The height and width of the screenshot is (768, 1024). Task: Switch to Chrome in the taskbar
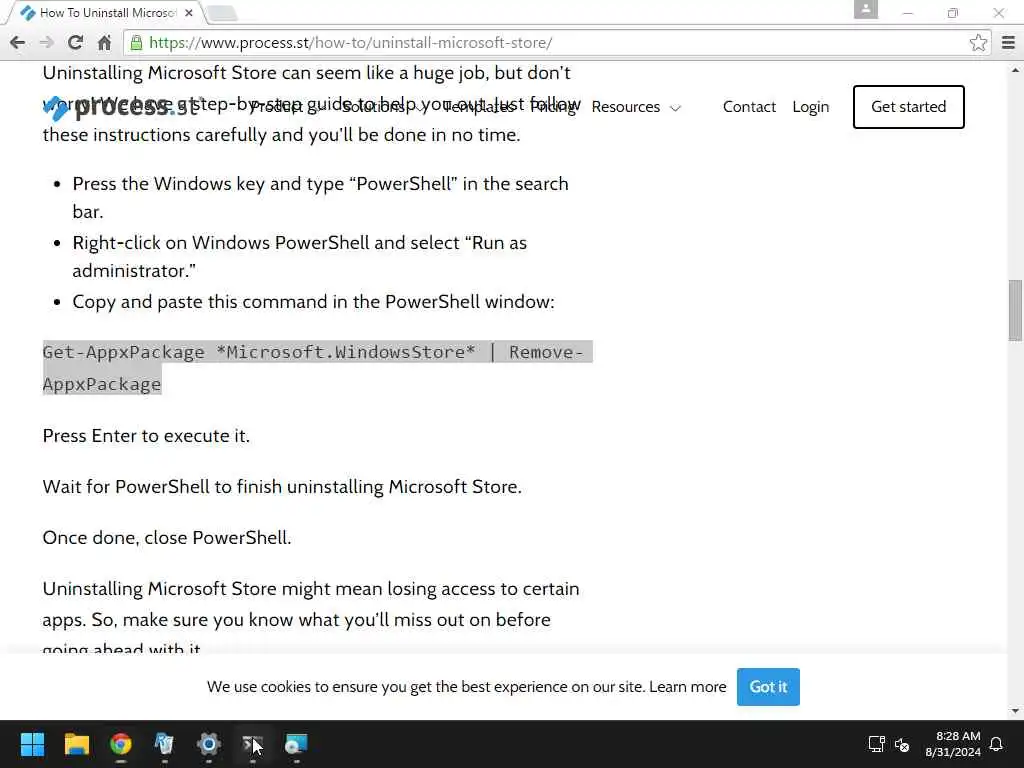click(121, 744)
